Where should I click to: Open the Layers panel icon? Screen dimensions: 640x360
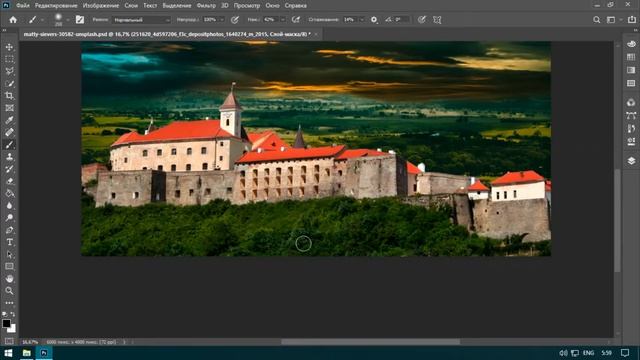631,161
